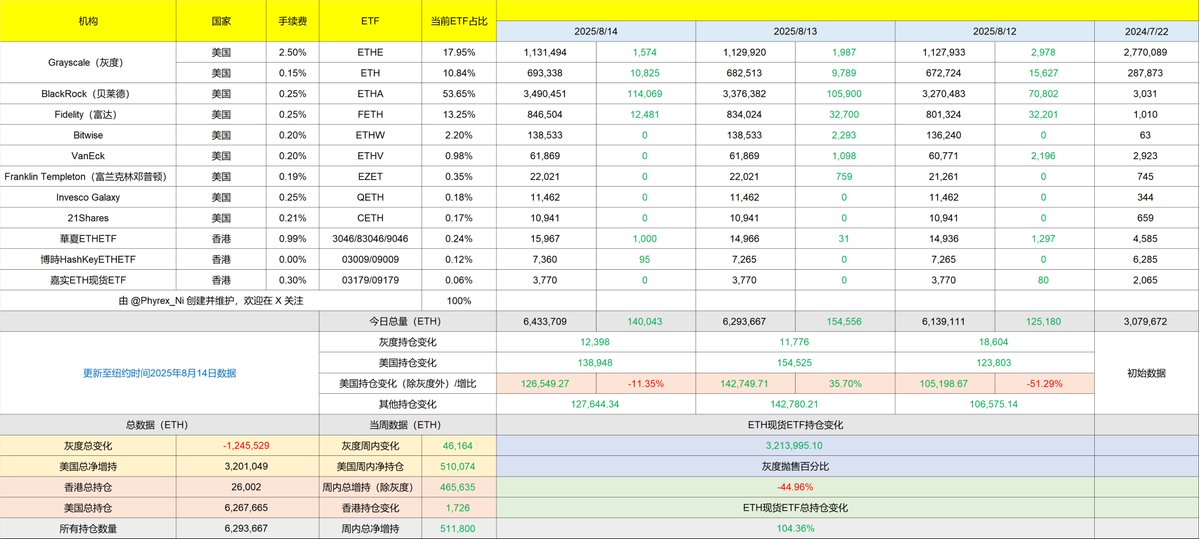Select the 机构 header cell

(x=88, y=21)
